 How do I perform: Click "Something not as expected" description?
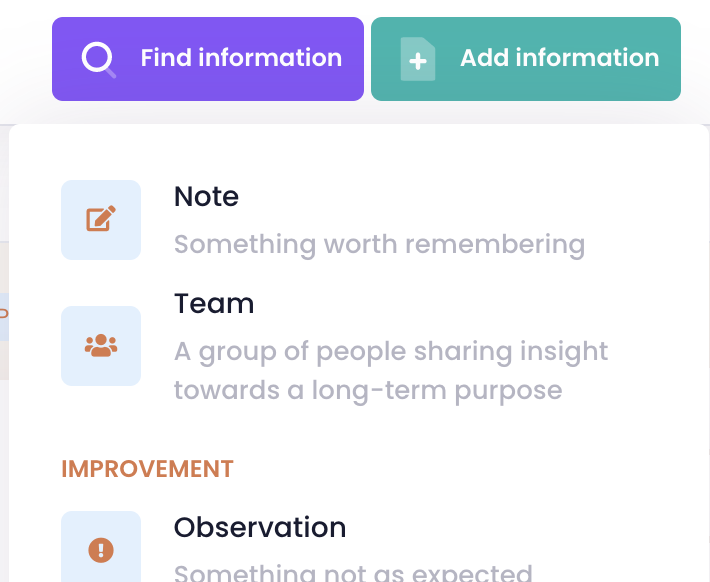(x=353, y=572)
